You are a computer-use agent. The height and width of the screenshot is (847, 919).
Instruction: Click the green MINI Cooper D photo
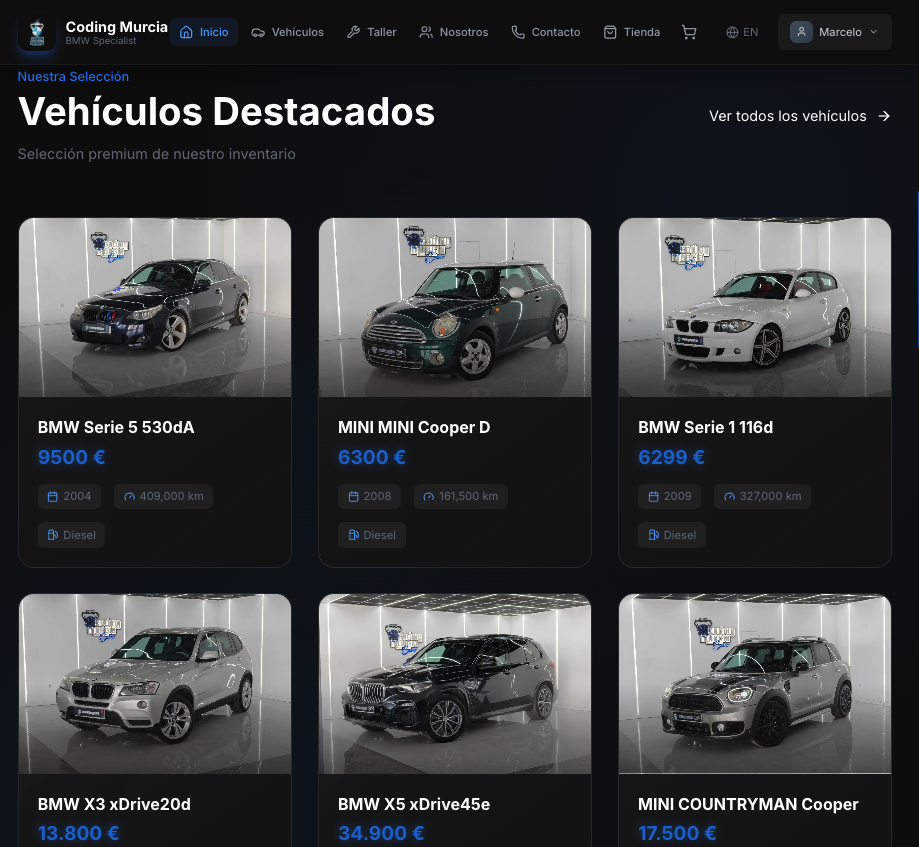point(455,308)
